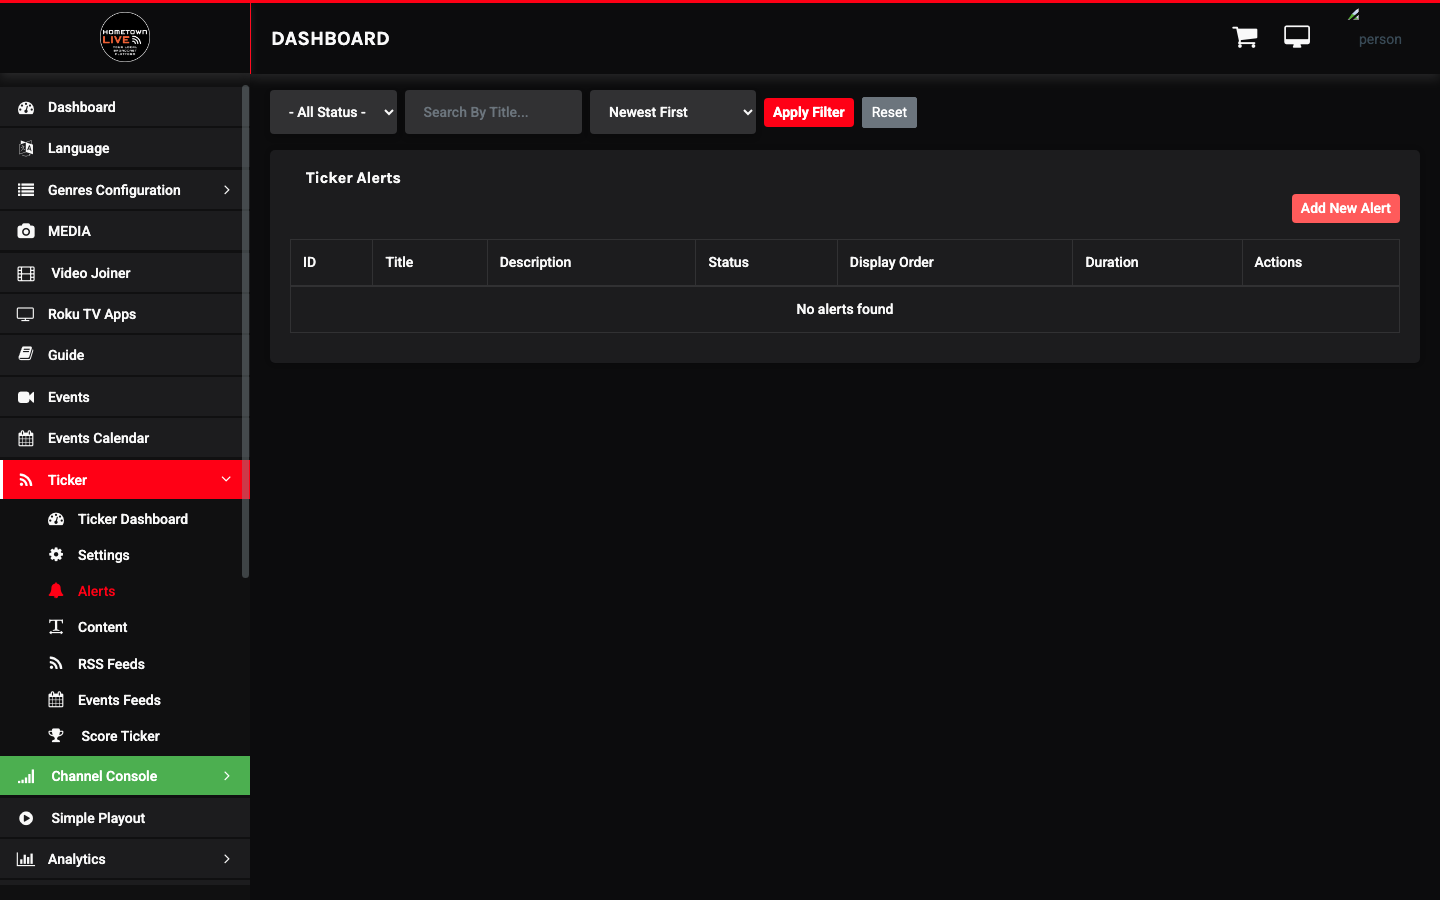
Task: Click the Events Calendar icon
Action: tap(26, 438)
